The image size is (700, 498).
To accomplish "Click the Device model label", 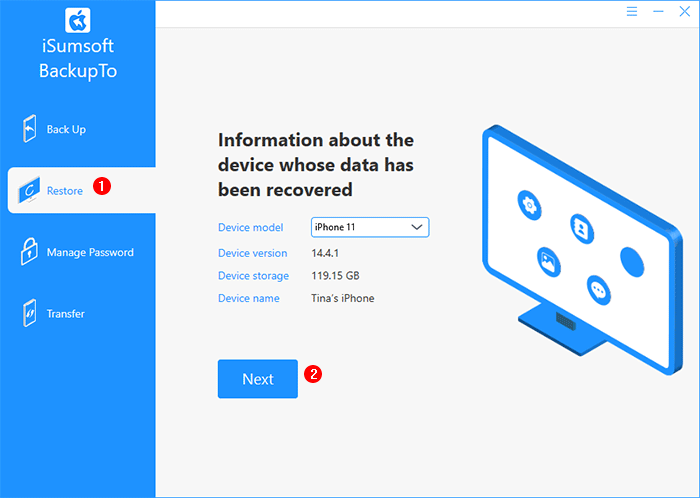I will point(250,228).
